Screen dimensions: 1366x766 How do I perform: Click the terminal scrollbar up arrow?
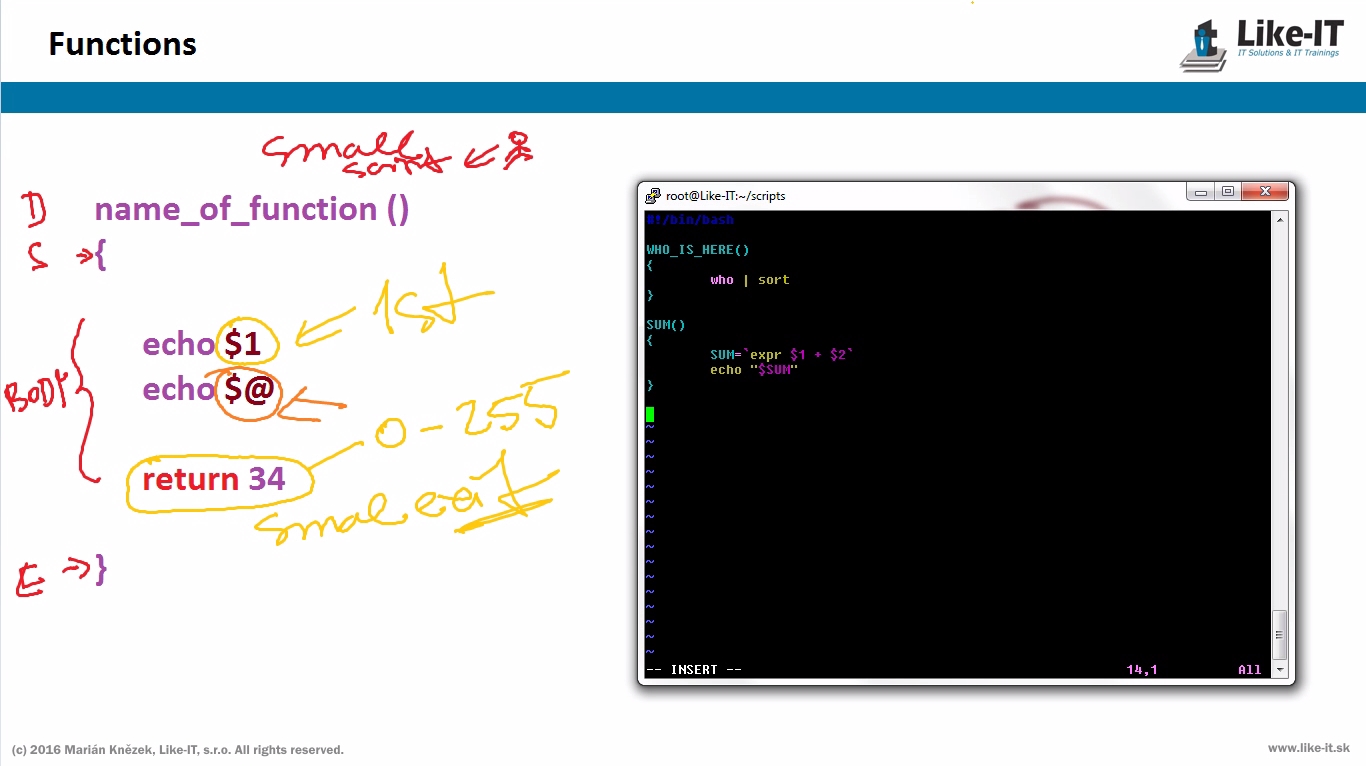point(1280,219)
